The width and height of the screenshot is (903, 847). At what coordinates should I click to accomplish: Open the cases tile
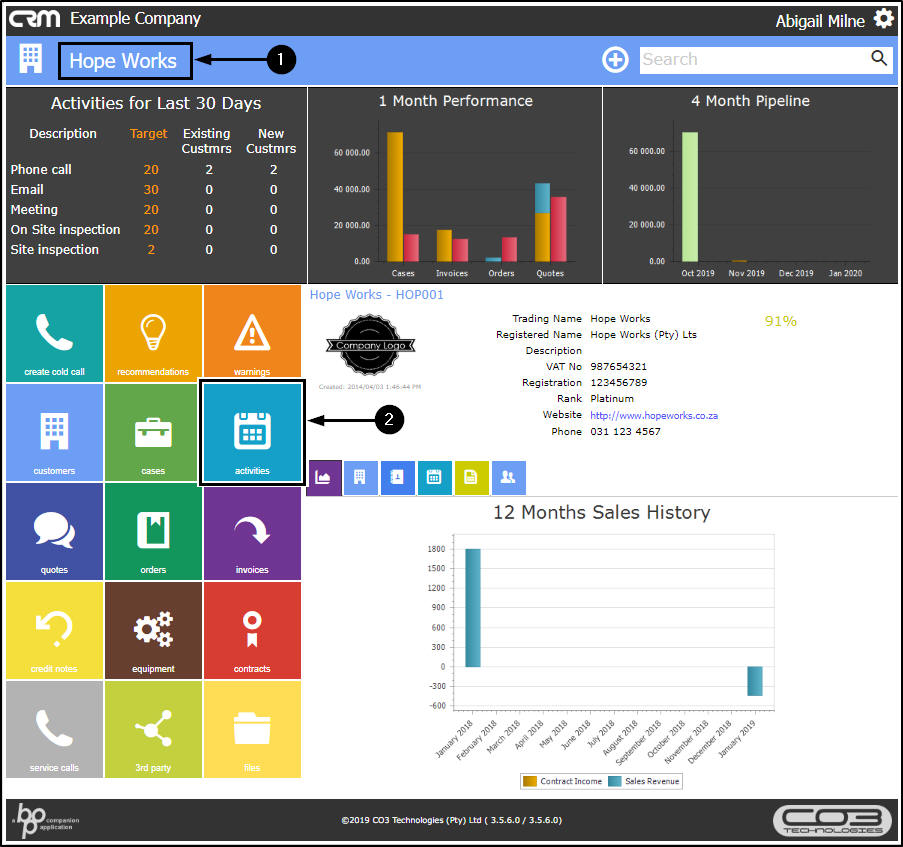click(153, 432)
